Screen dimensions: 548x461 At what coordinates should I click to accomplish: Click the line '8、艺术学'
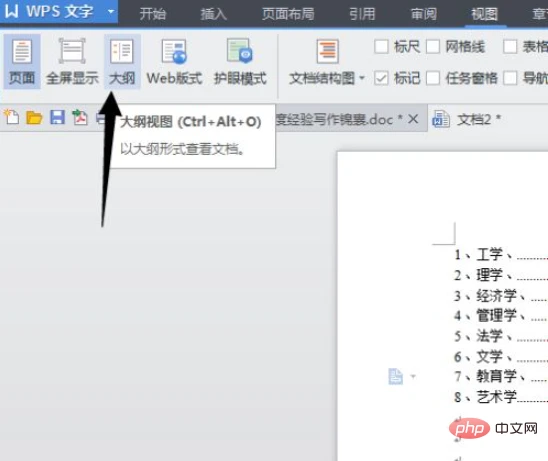(x=485, y=397)
